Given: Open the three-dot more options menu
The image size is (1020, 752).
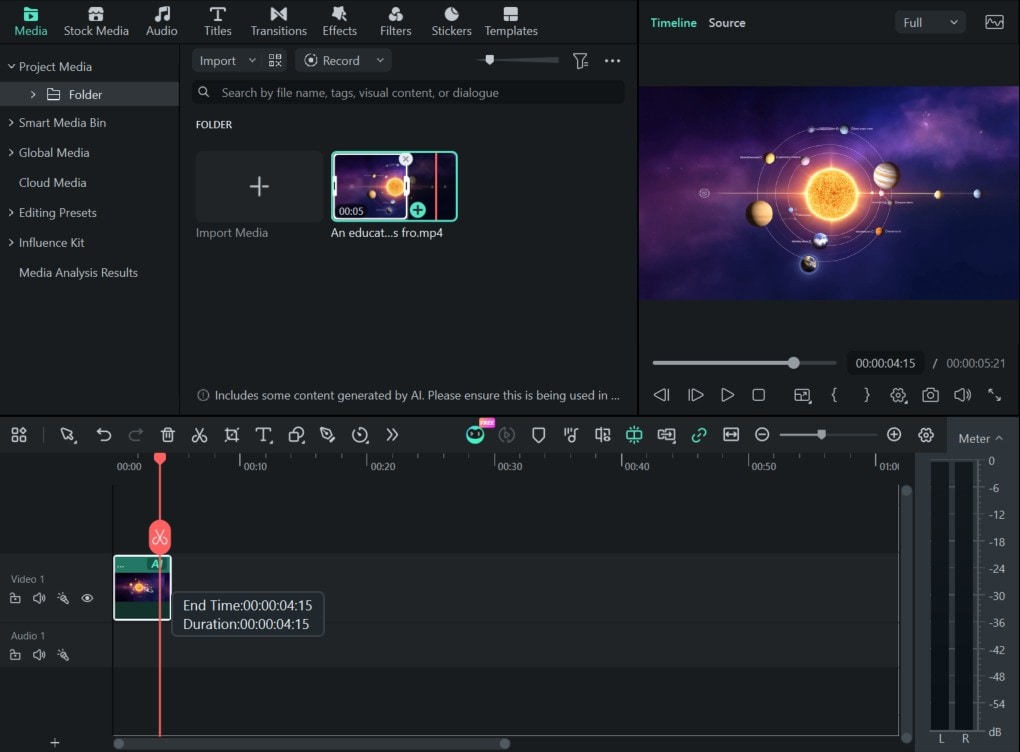Looking at the screenshot, I should (612, 60).
